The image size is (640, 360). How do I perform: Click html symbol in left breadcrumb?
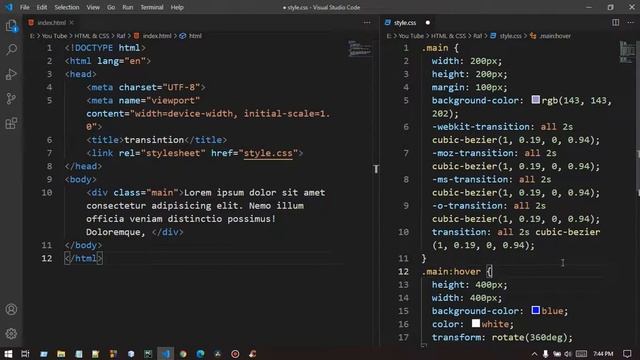click(195, 36)
